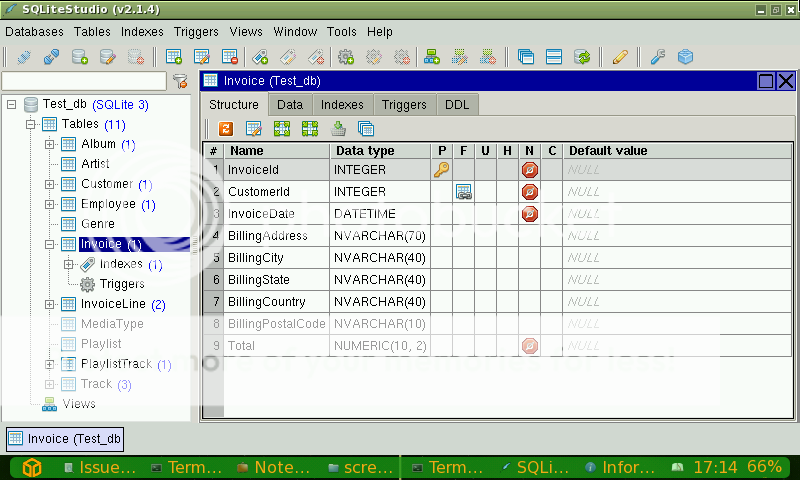The height and width of the screenshot is (480, 800).
Task: Select the NVARCHAR(70) data type cell
Action: coord(380,236)
